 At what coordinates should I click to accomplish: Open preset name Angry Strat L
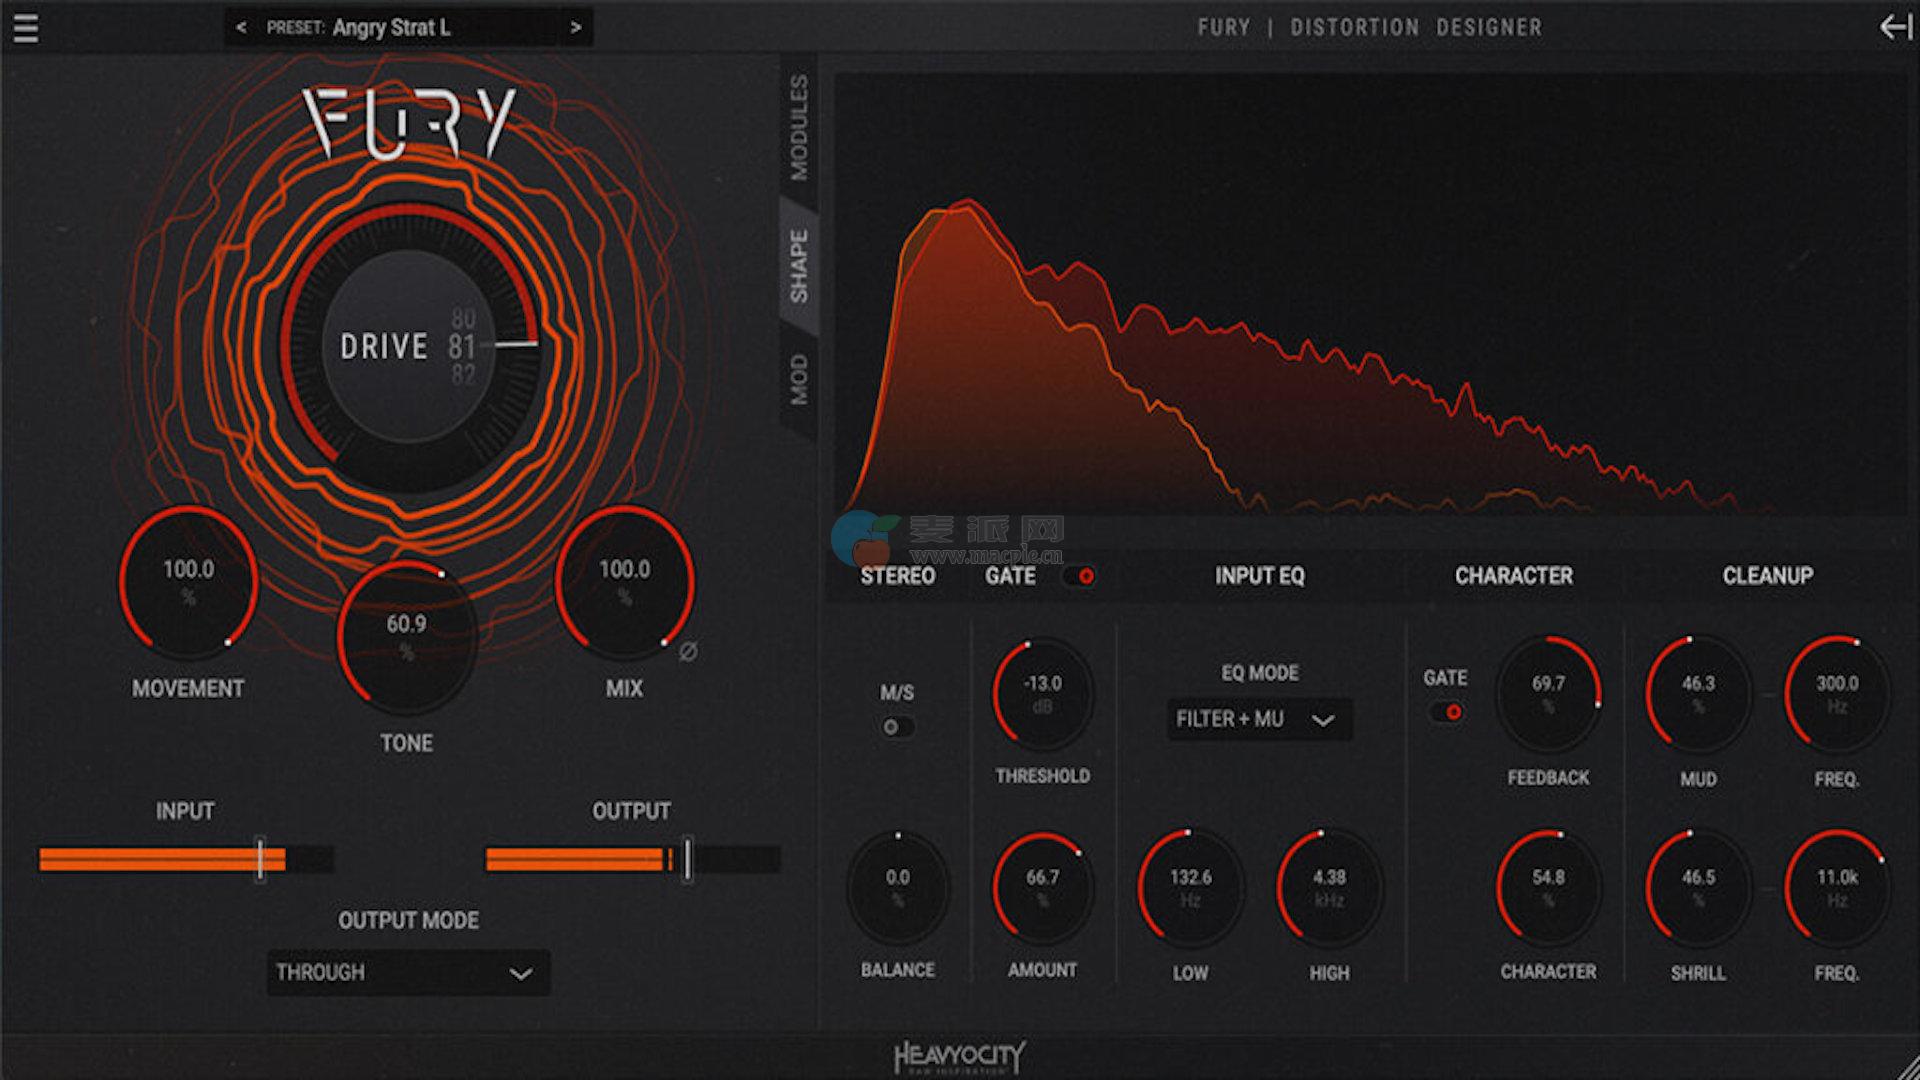(x=391, y=28)
